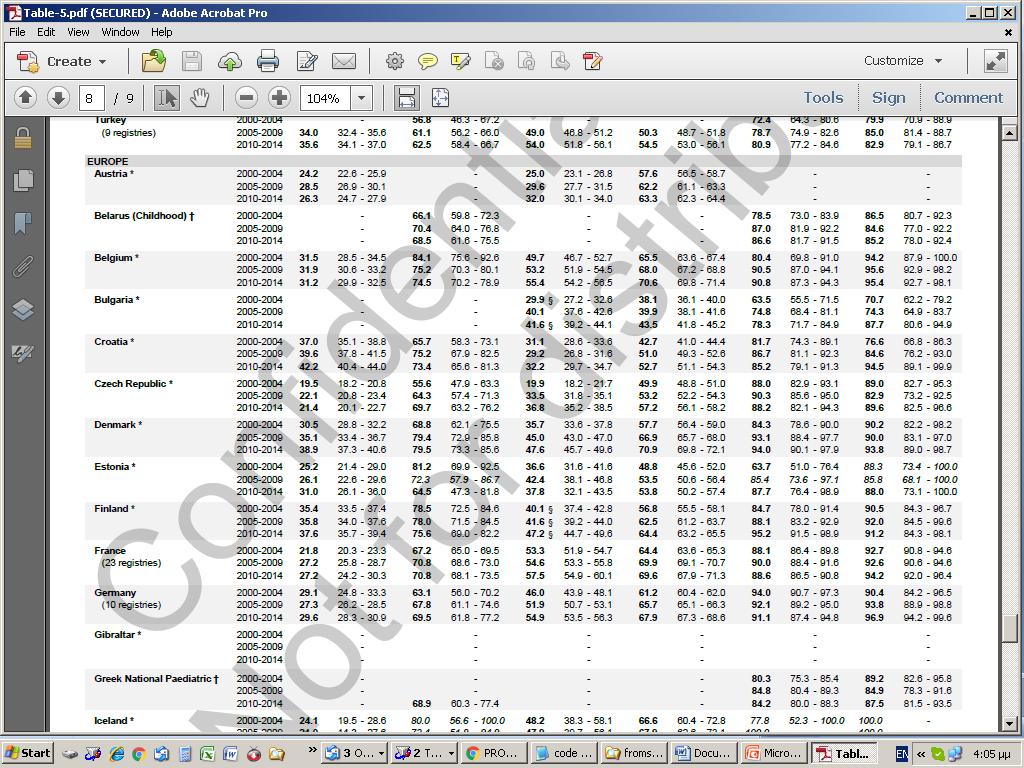Expand the Quick Launch overflow chevron

point(312,750)
